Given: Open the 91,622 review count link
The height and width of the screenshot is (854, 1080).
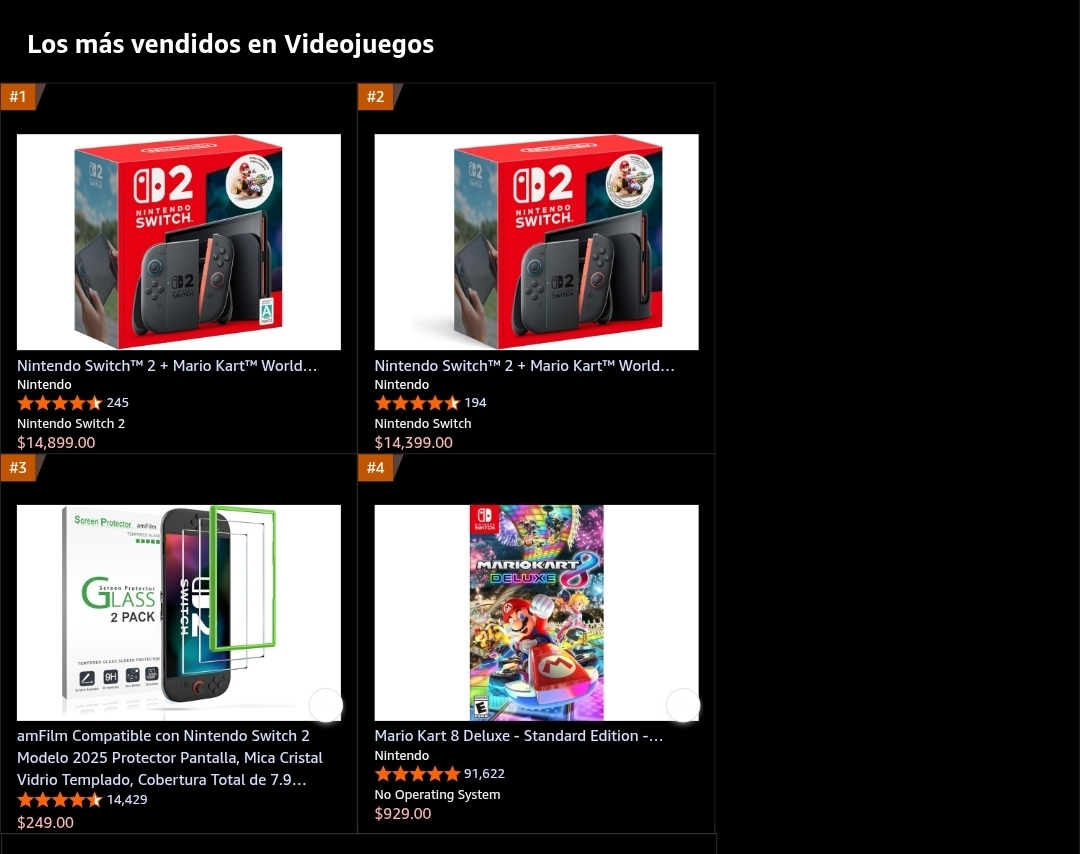Looking at the screenshot, I should coord(484,774).
